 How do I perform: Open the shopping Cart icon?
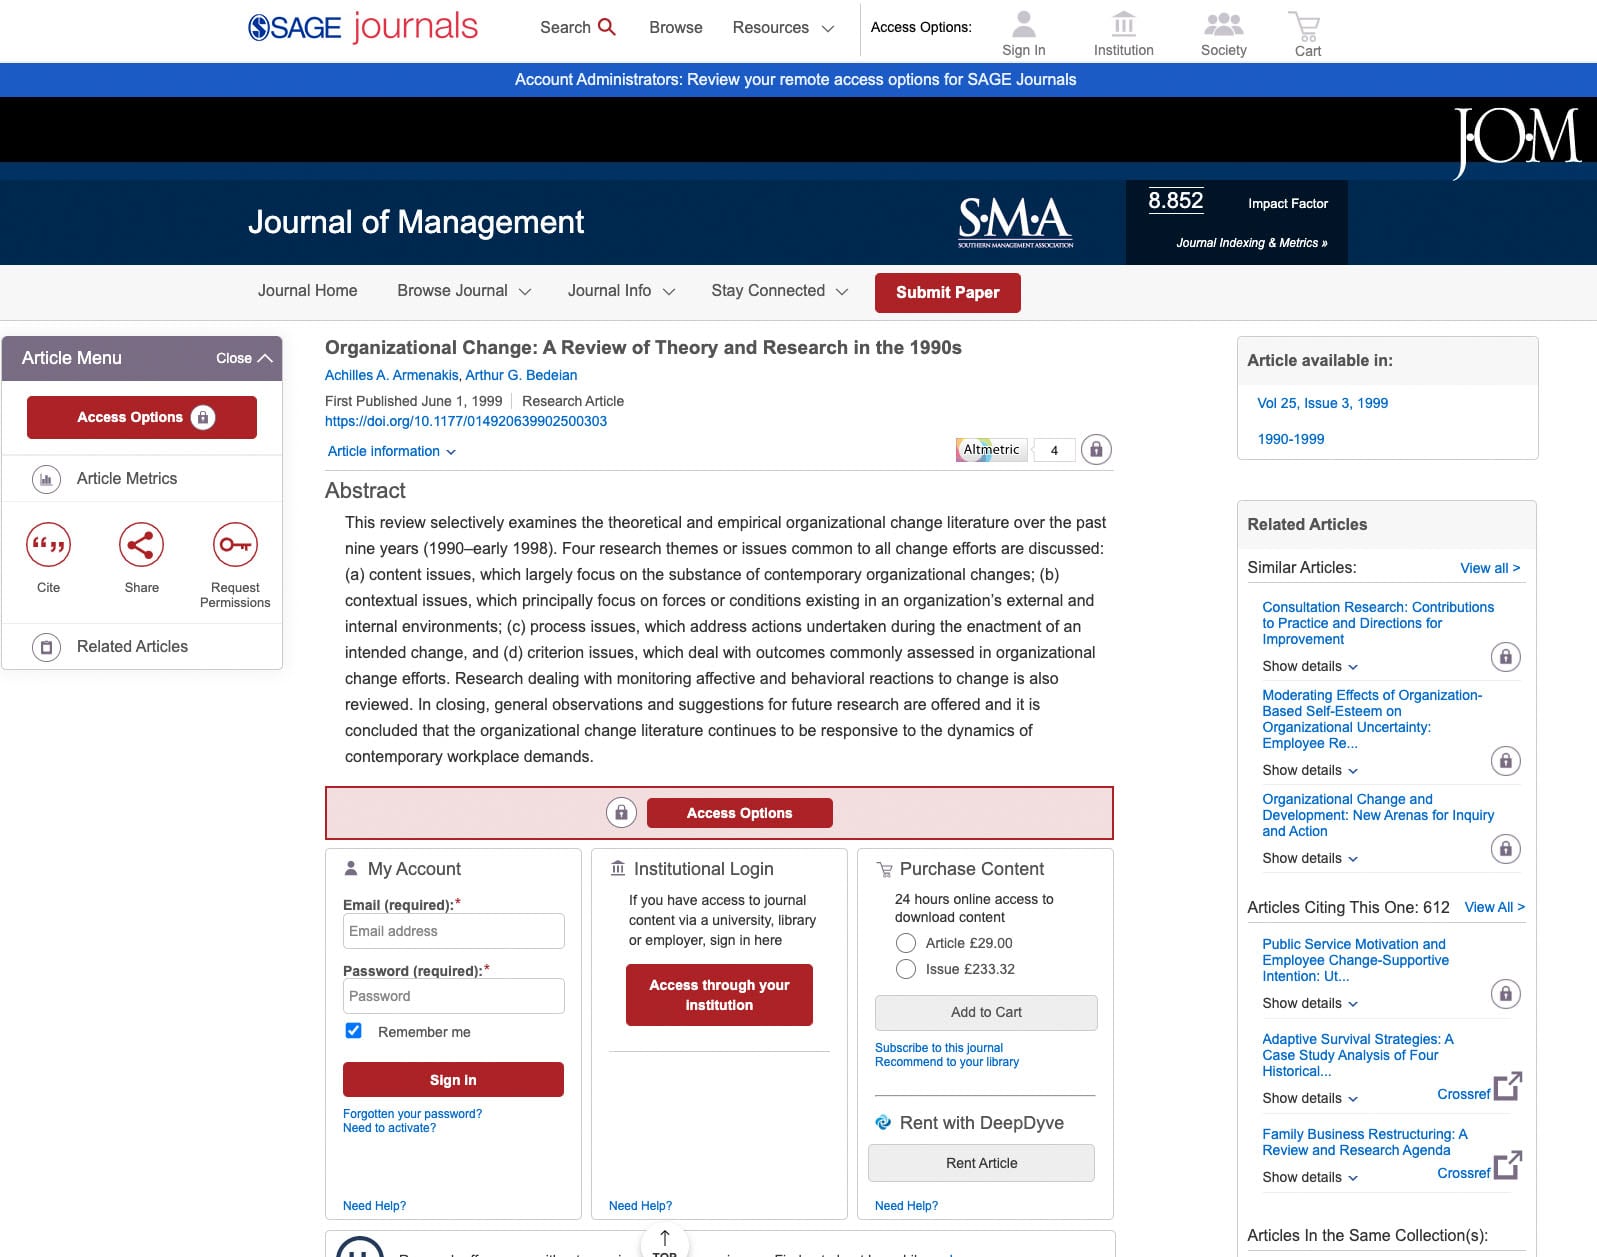coord(1305,25)
